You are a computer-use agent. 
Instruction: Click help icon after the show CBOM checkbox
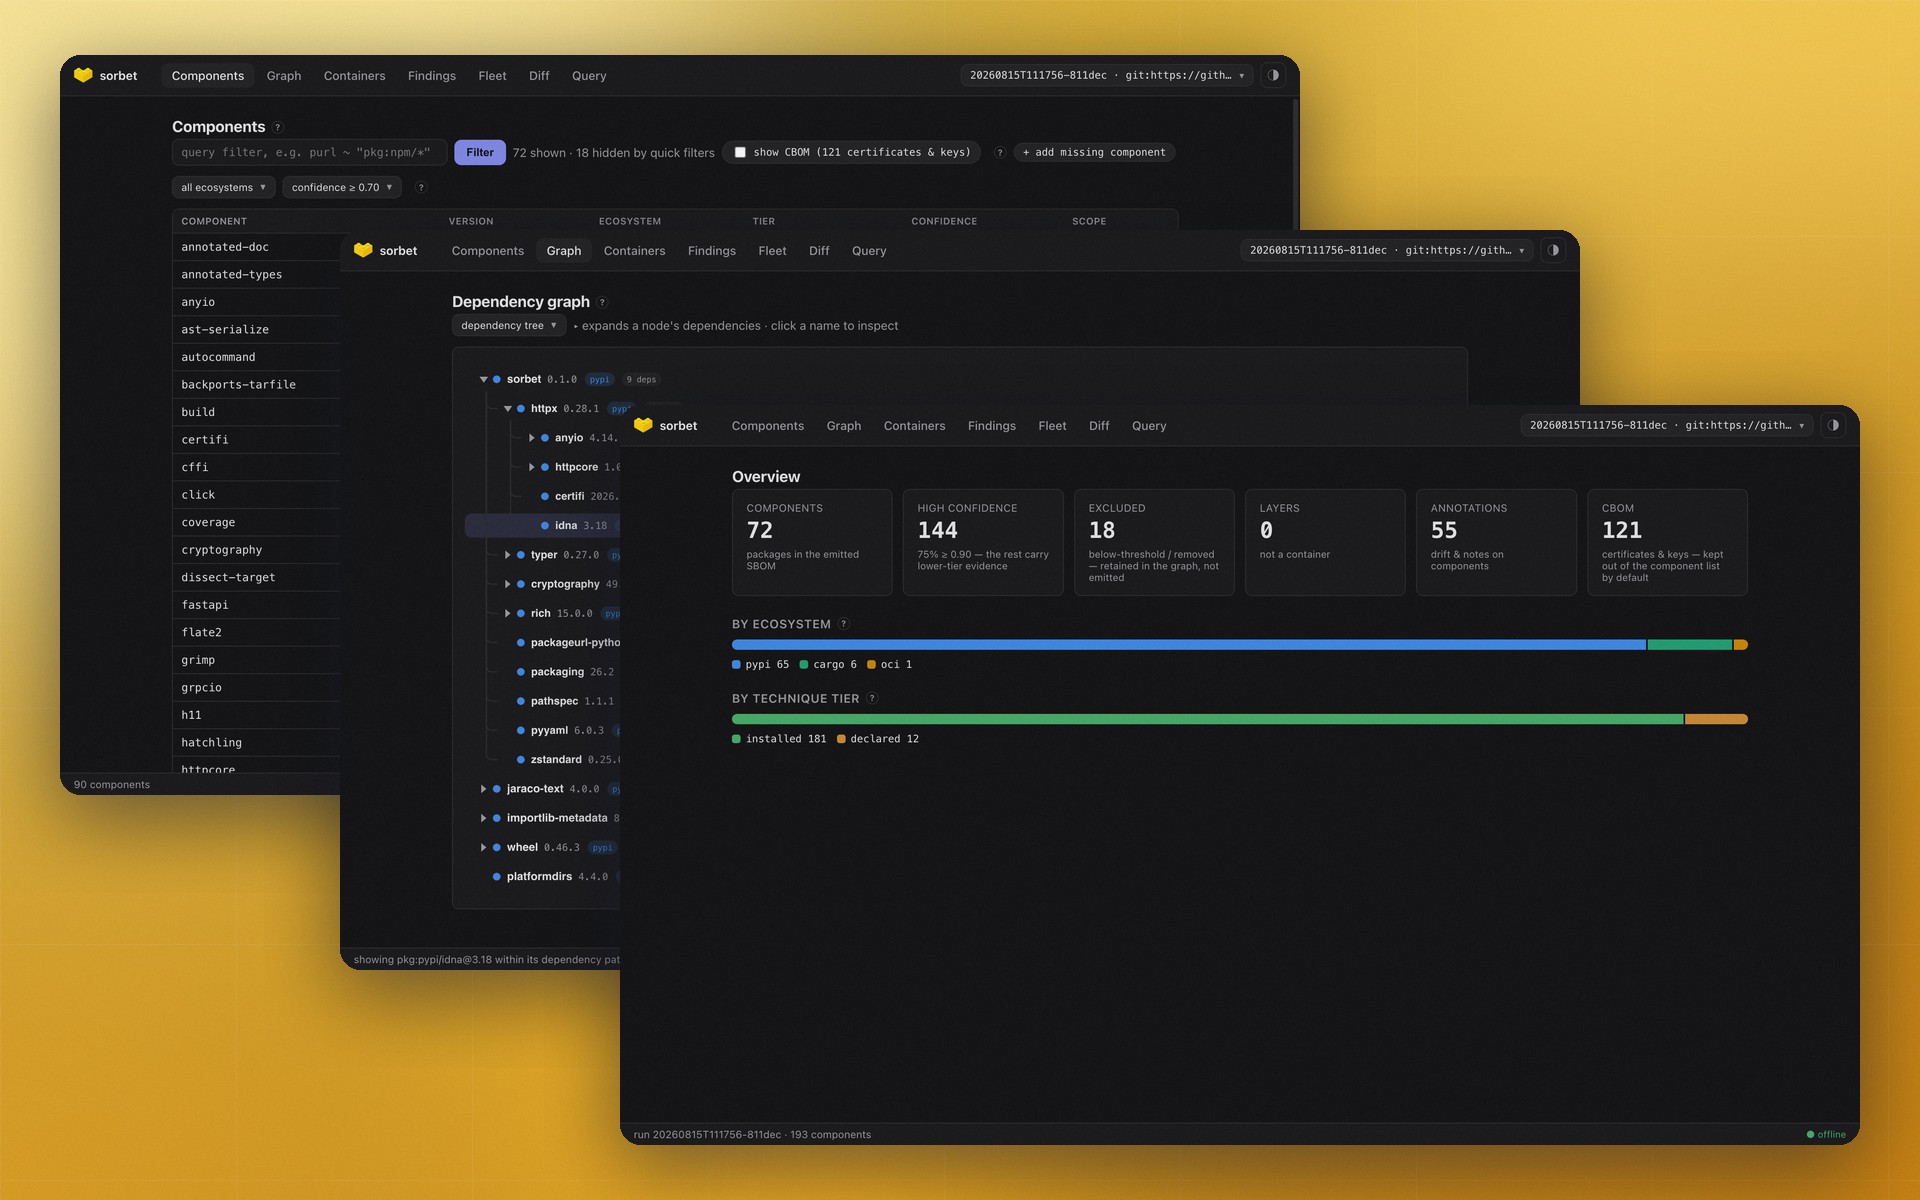(x=999, y=152)
